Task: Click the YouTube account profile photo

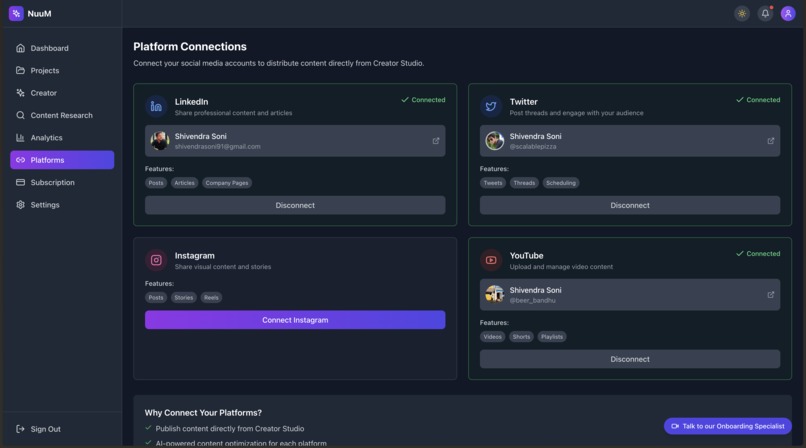Action: (x=494, y=294)
